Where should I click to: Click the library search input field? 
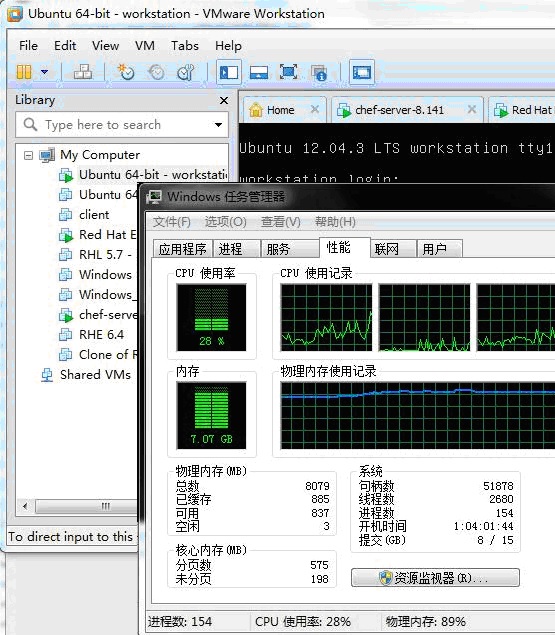point(122,125)
